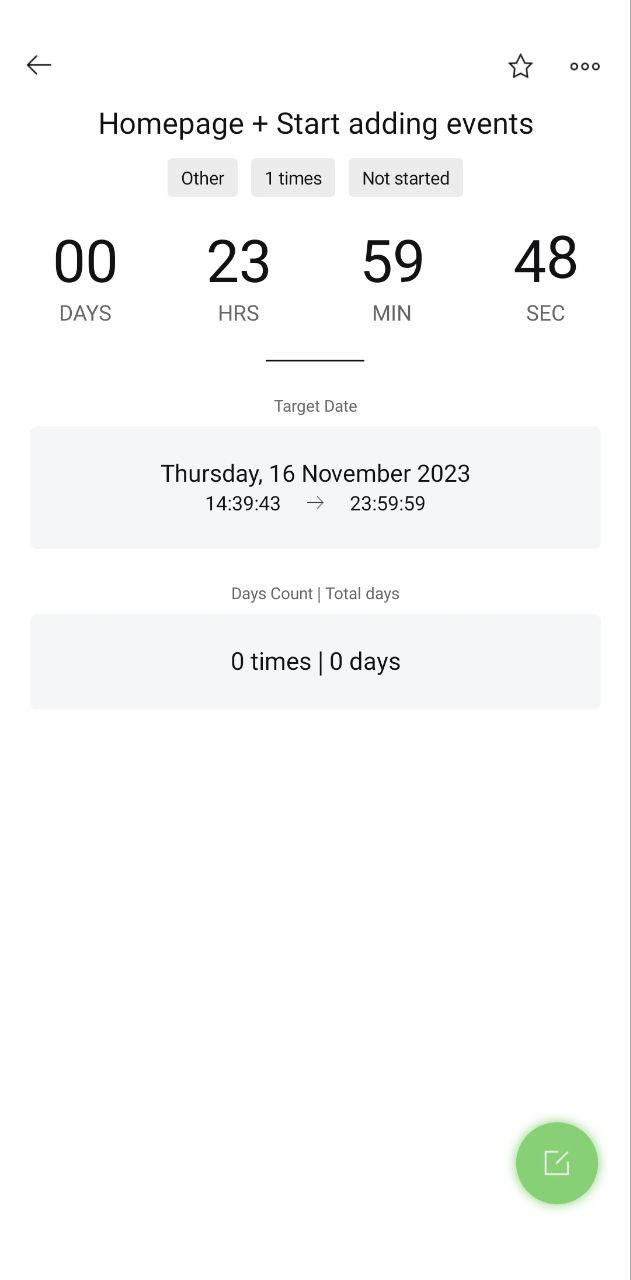
Task: Tap the 59 MIN countdown value
Action: pyautogui.click(x=392, y=279)
